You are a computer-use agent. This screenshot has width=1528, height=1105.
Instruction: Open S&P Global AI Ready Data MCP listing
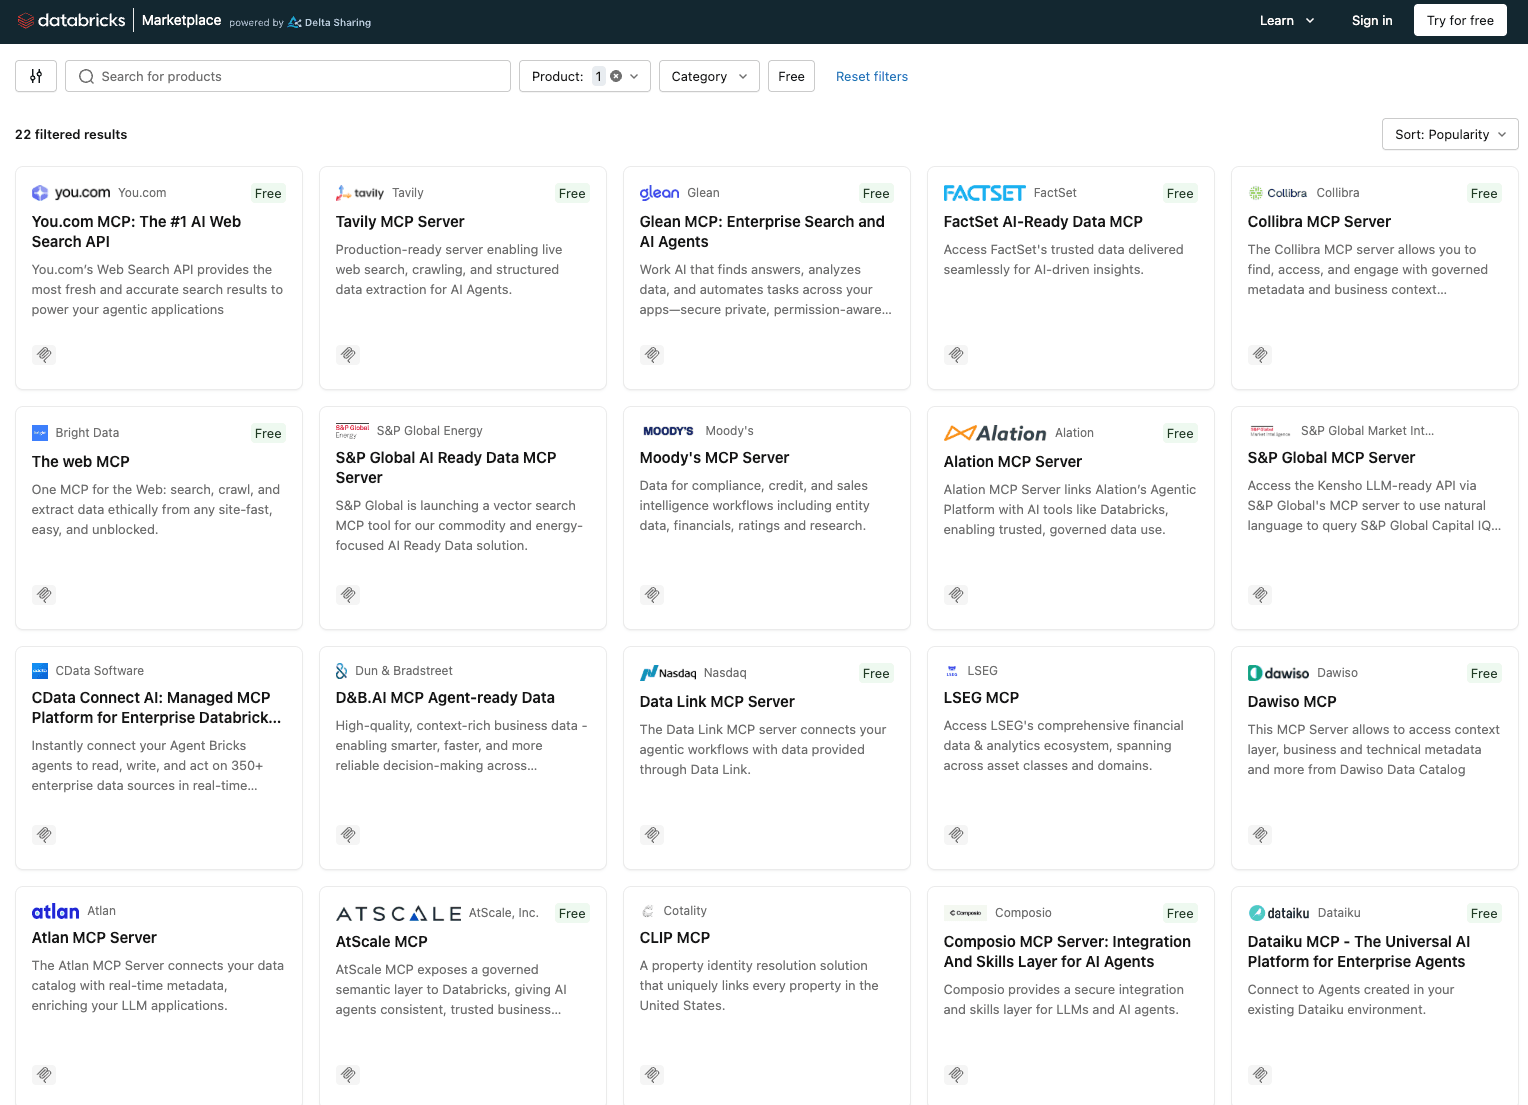coord(446,467)
